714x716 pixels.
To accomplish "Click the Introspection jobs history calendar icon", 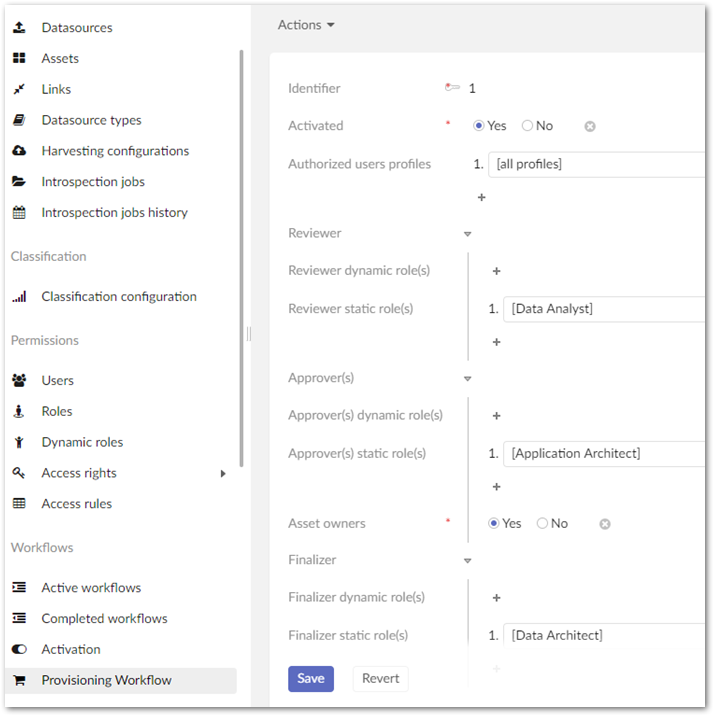I will click(x=19, y=213).
